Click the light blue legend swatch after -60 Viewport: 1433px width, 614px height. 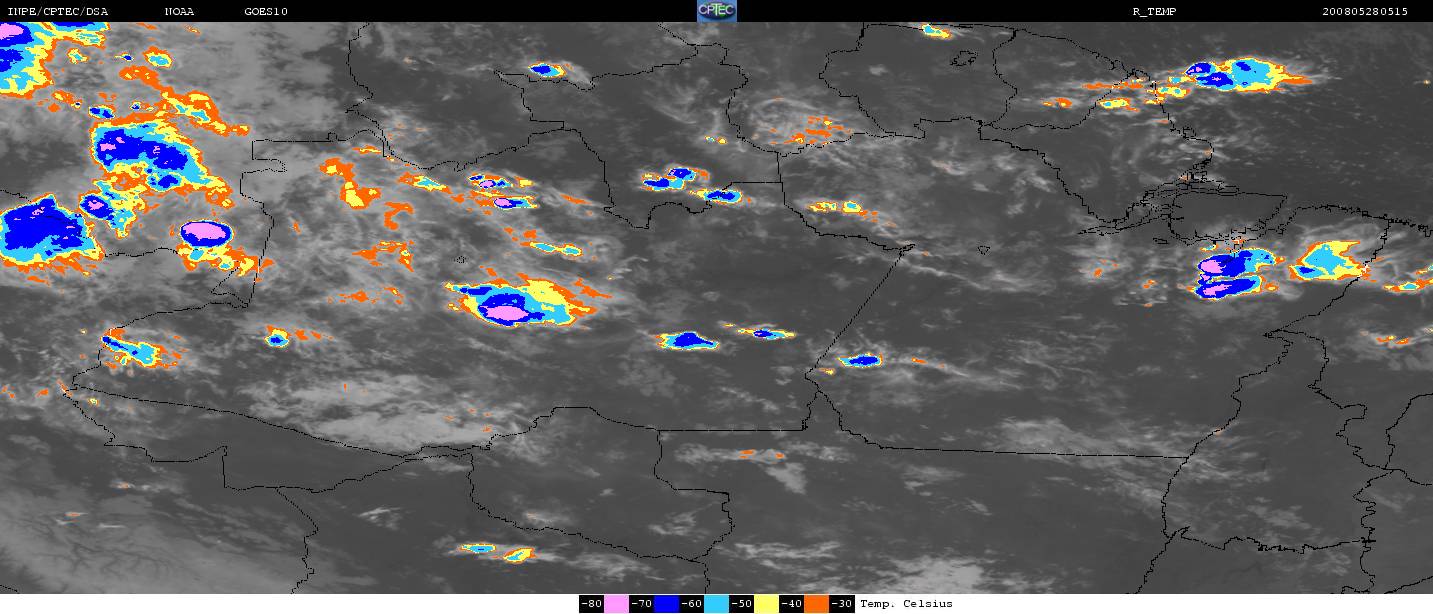(716, 604)
